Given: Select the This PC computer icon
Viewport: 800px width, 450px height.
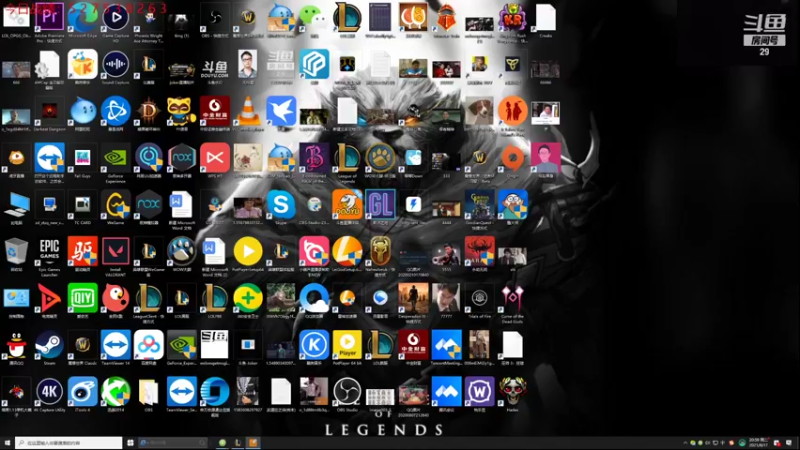Looking at the screenshot, I should (x=16, y=205).
